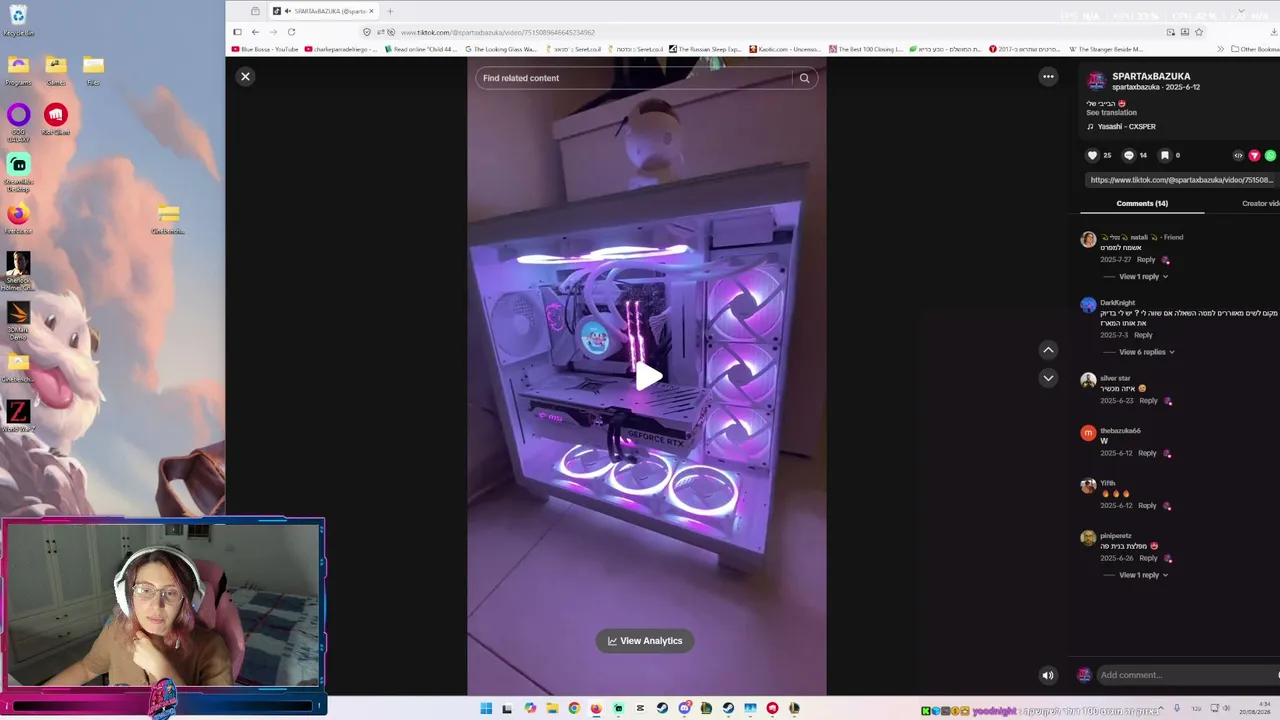Reload the TikTok page
This screenshot has width=1280, height=720.
click(291, 32)
